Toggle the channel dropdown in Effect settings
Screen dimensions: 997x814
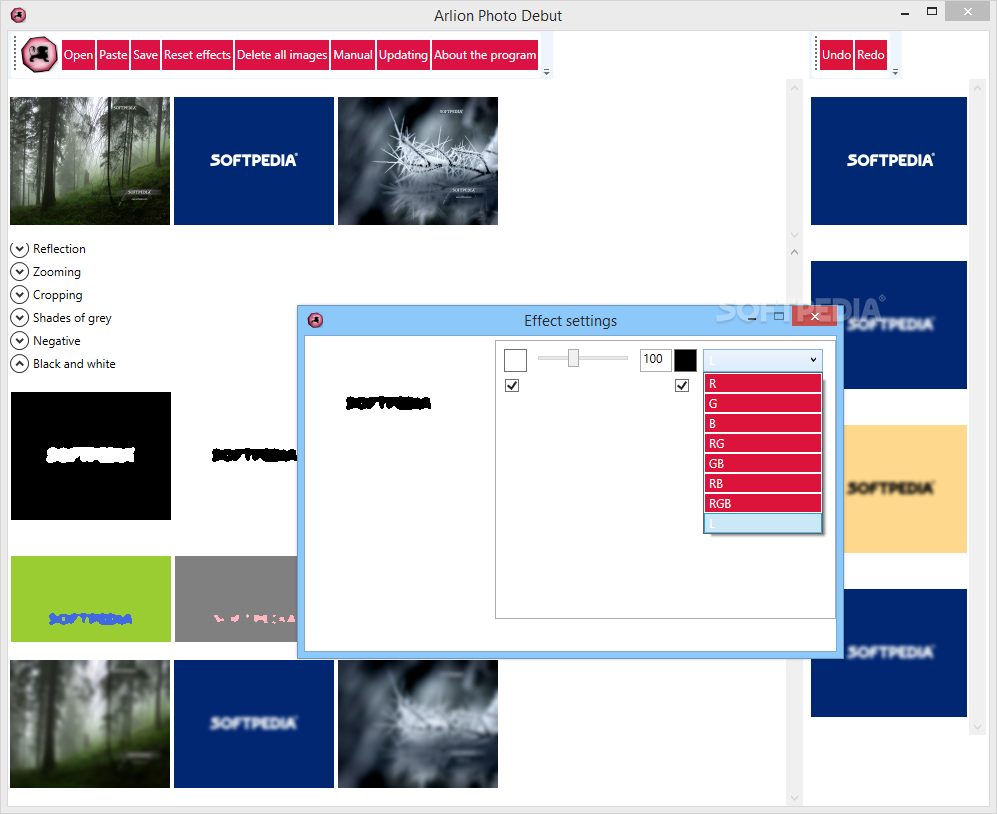pos(762,360)
